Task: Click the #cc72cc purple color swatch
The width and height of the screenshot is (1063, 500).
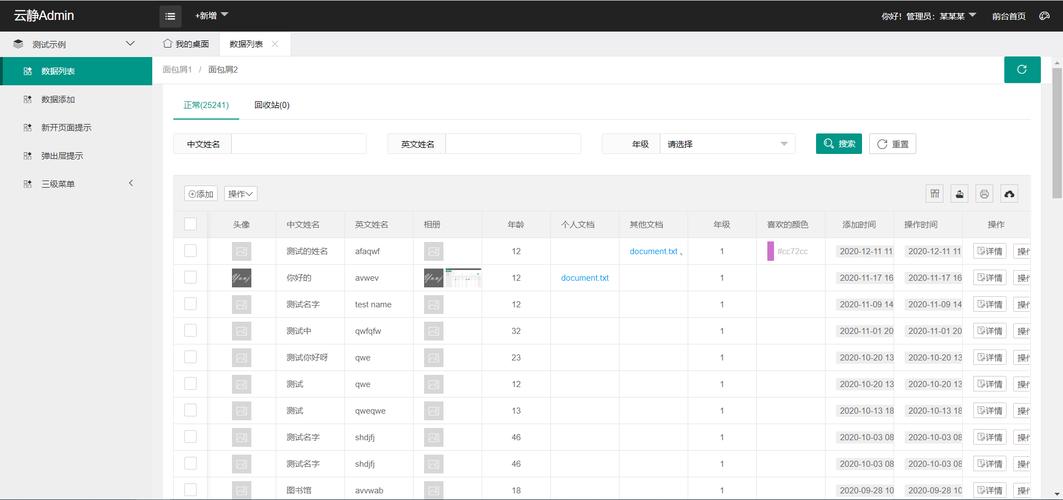Action: click(x=770, y=251)
